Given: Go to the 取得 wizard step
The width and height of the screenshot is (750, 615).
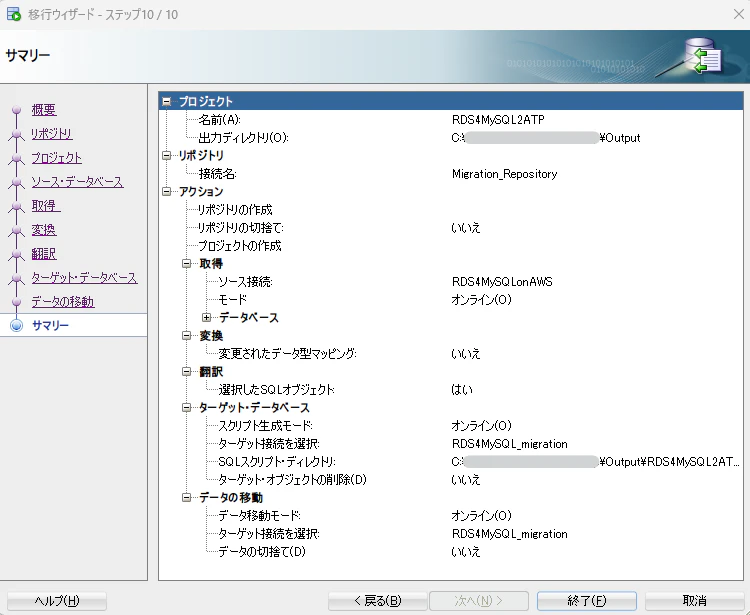Looking at the screenshot, I should pos(46,206).
